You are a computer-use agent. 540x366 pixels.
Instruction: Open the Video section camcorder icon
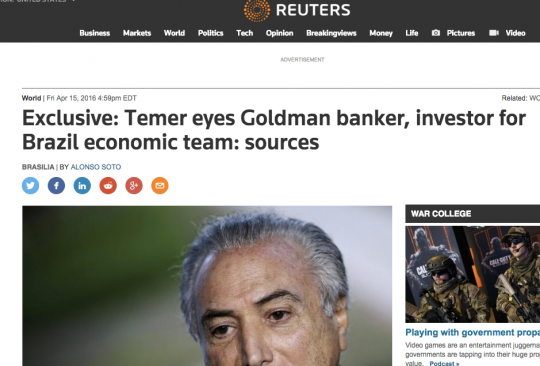click(494, 33)
